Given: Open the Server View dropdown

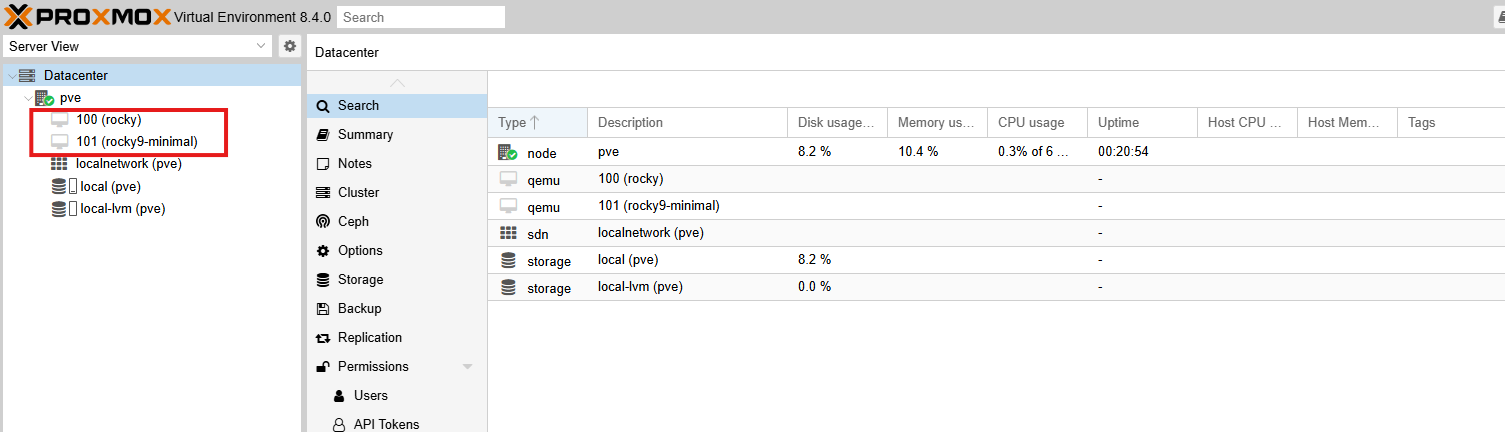Looking at the screenshot, I should pyautogui.click(x=261, y=46).
